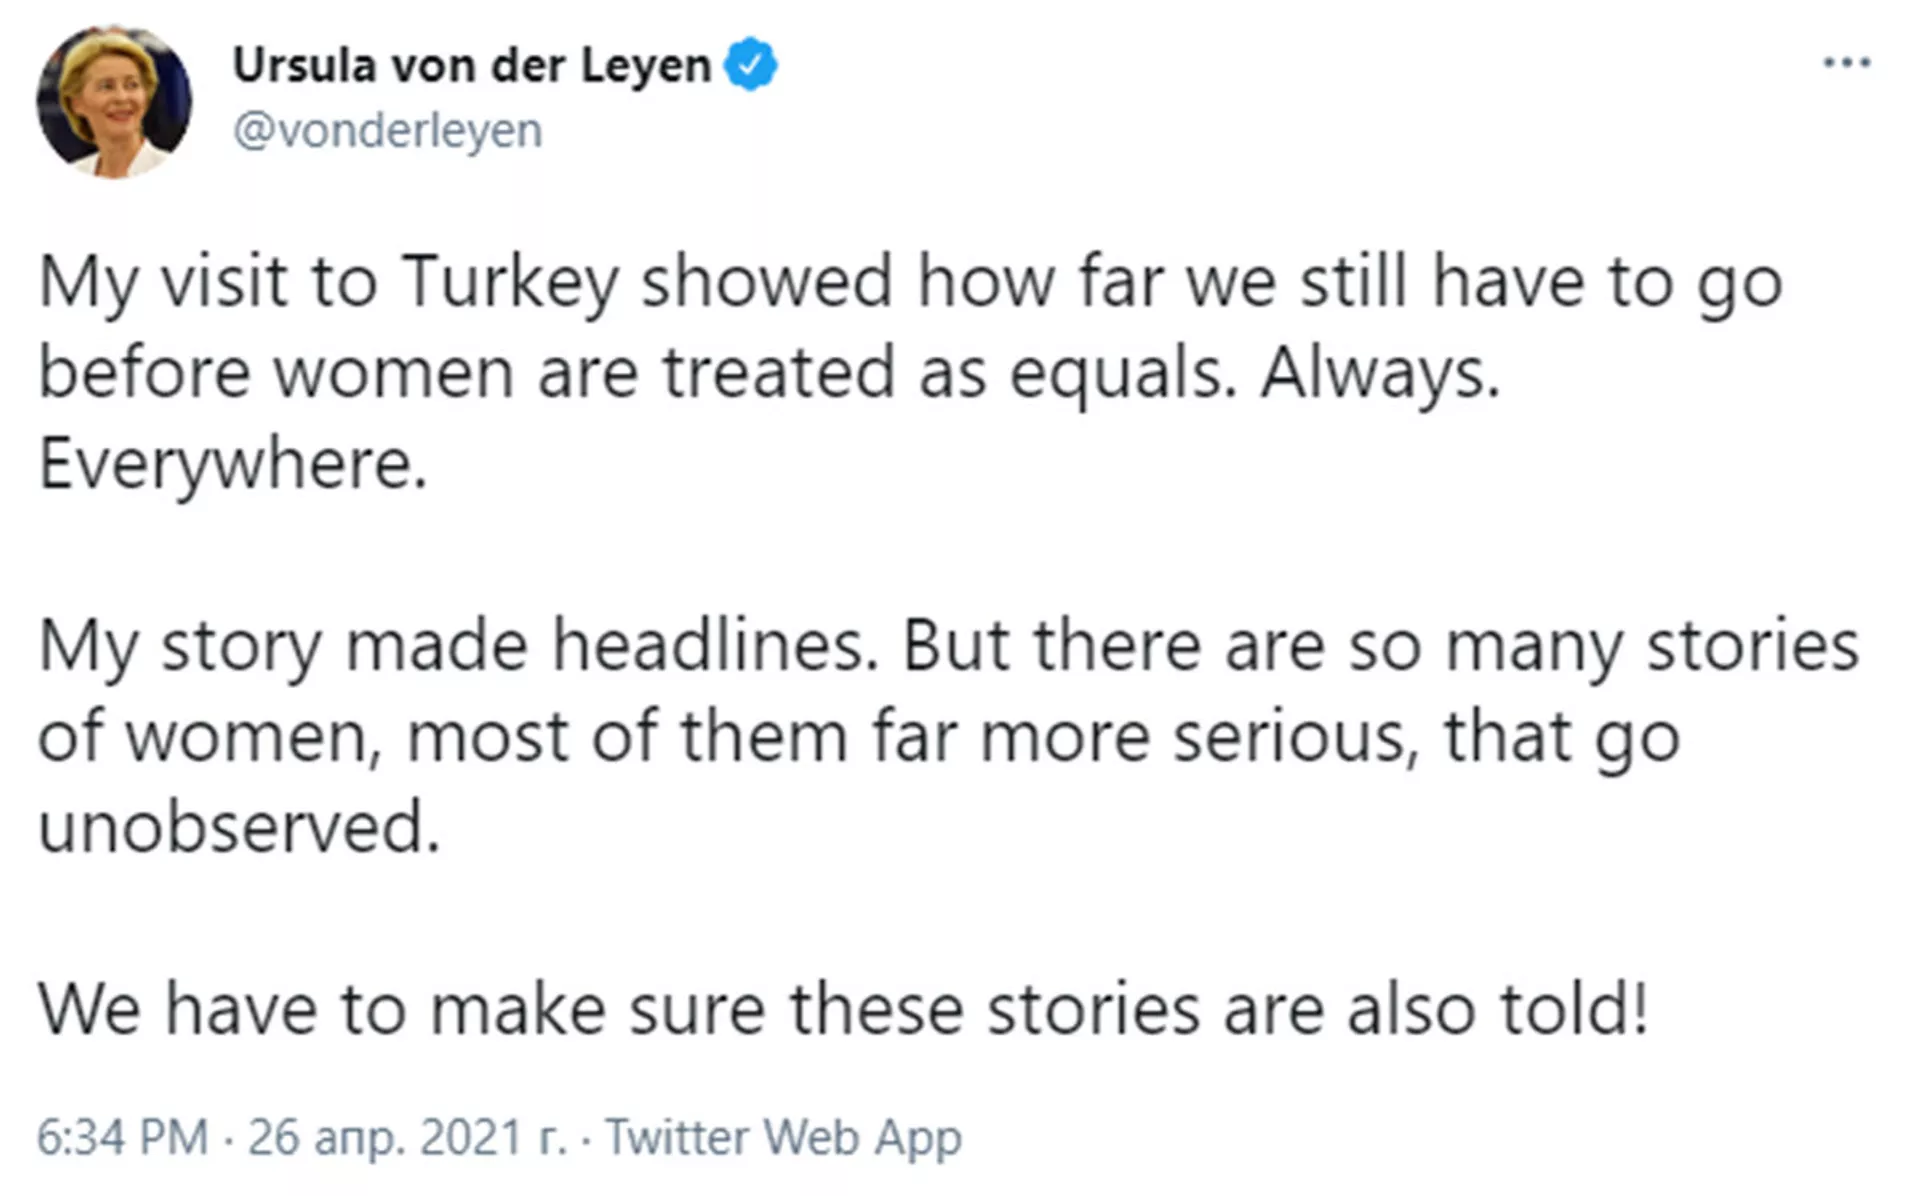This screenshot has width=1920, height=1196.
Task: Click the phrase 'also told!'
Action: click(x=1498, y=1008)
